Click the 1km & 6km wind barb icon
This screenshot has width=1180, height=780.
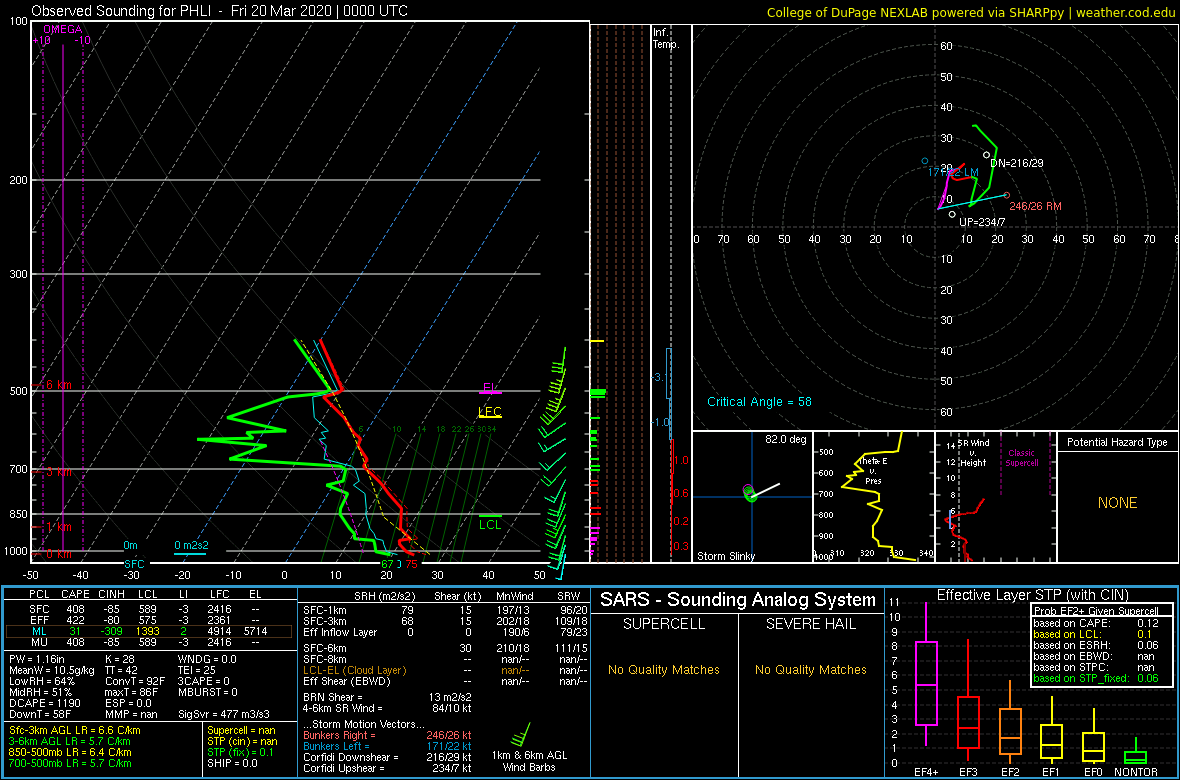coord(522,734)
